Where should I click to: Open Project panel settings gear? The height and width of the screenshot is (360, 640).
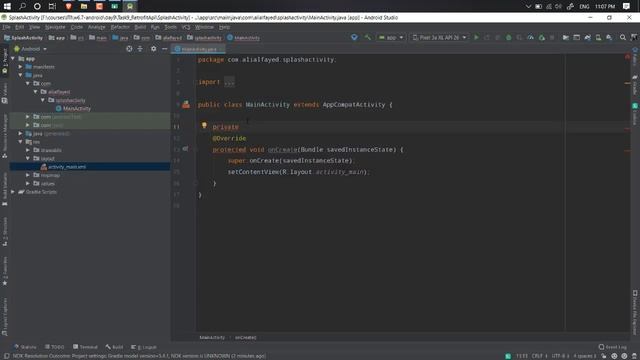click(x=153, y=49)
